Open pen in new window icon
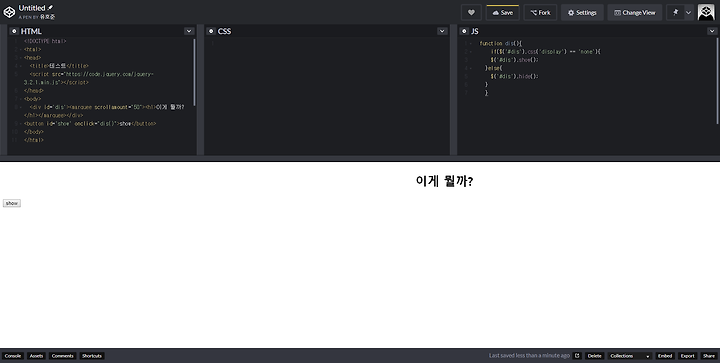 tap(577, 356)
